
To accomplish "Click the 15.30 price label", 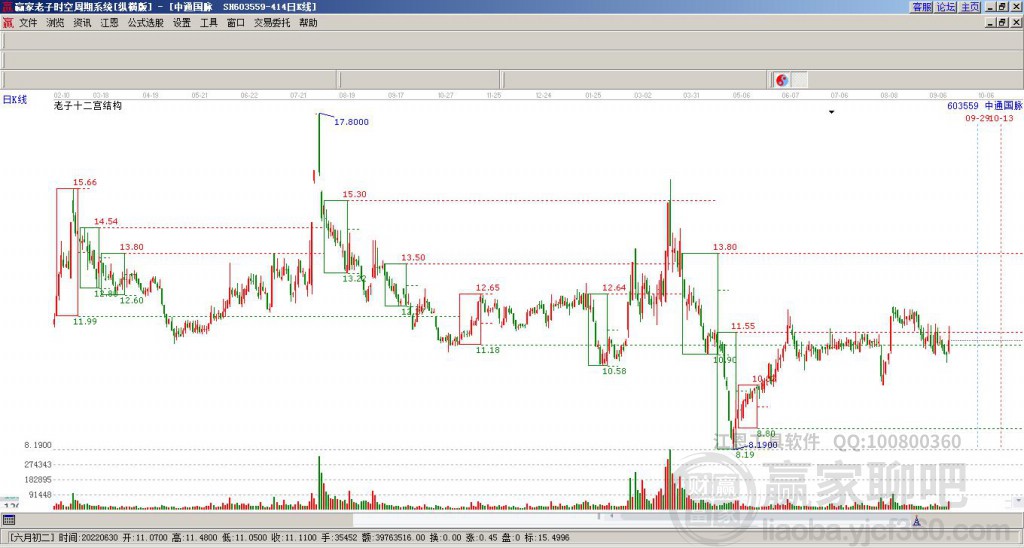I will (355, 194).
